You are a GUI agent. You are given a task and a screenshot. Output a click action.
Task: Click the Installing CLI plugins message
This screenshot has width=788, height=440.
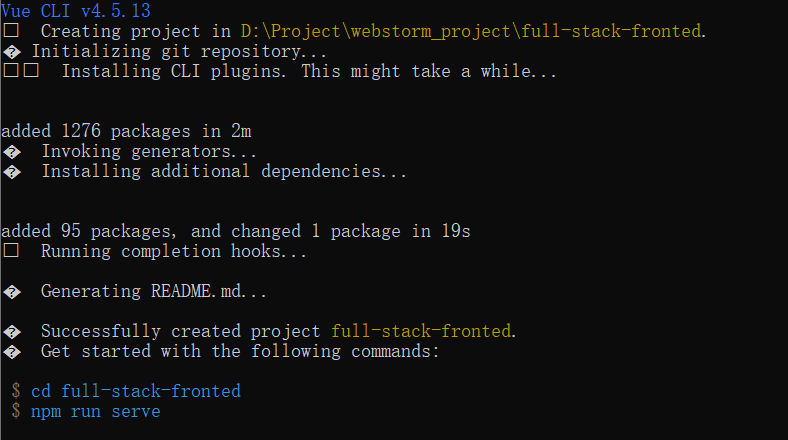click(x=309, y=71)
